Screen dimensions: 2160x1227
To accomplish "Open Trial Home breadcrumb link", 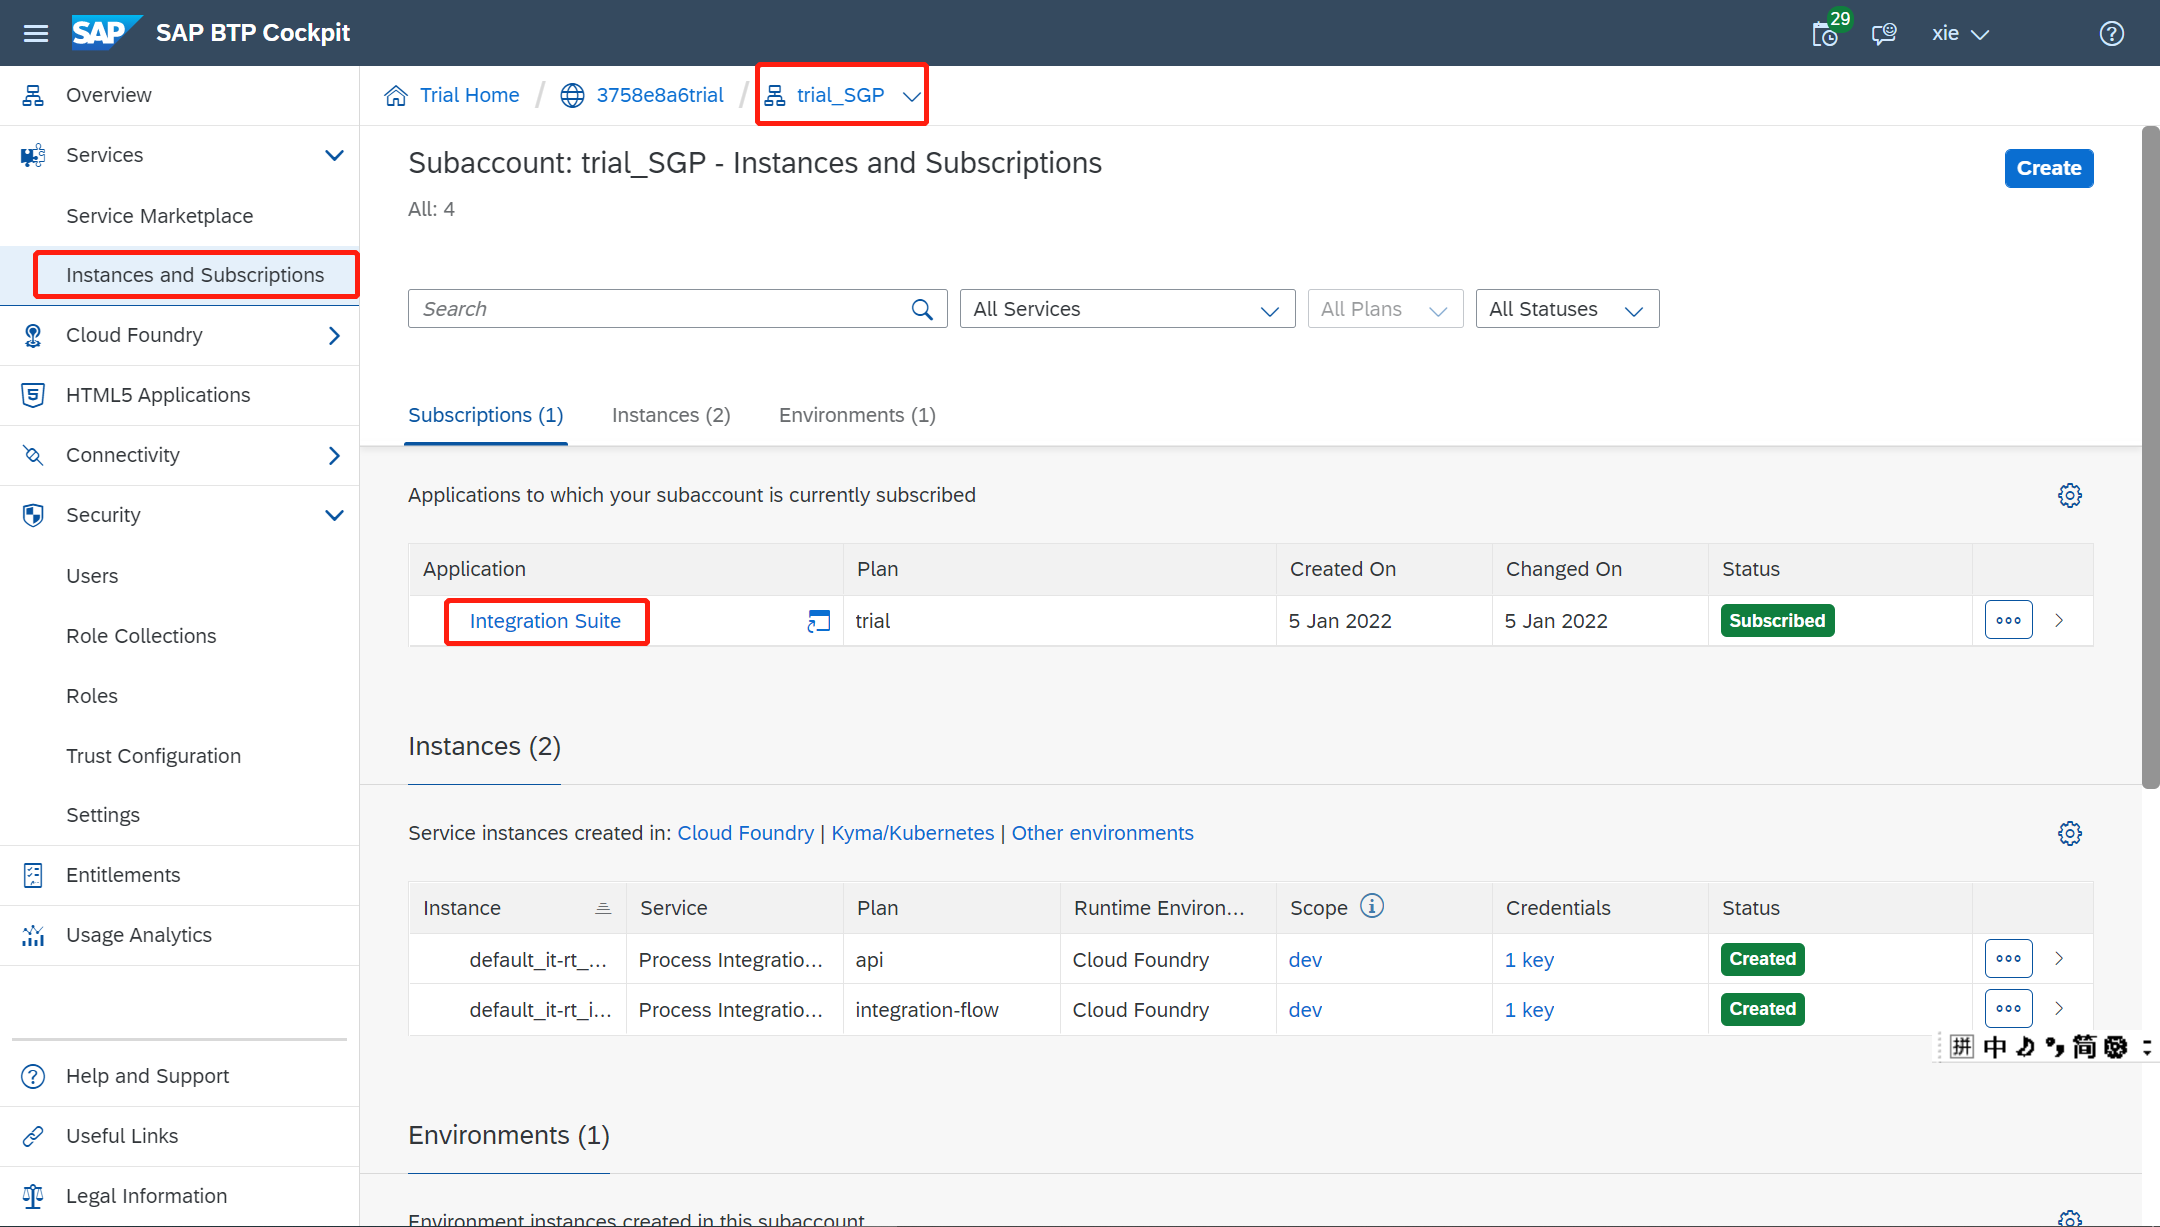I will coord(469,95).
